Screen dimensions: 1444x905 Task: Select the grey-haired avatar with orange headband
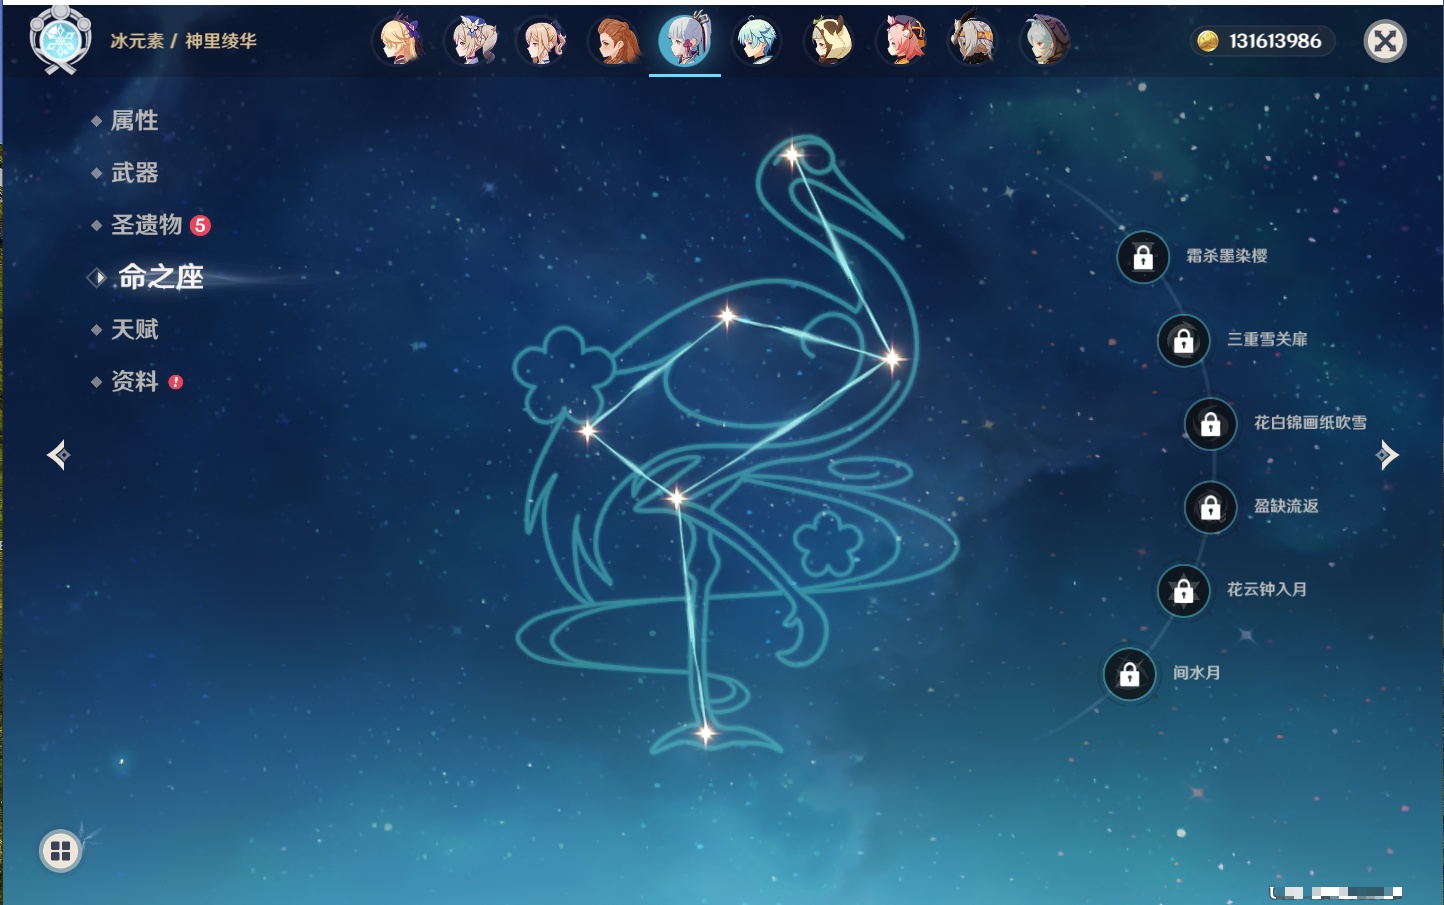973,41
